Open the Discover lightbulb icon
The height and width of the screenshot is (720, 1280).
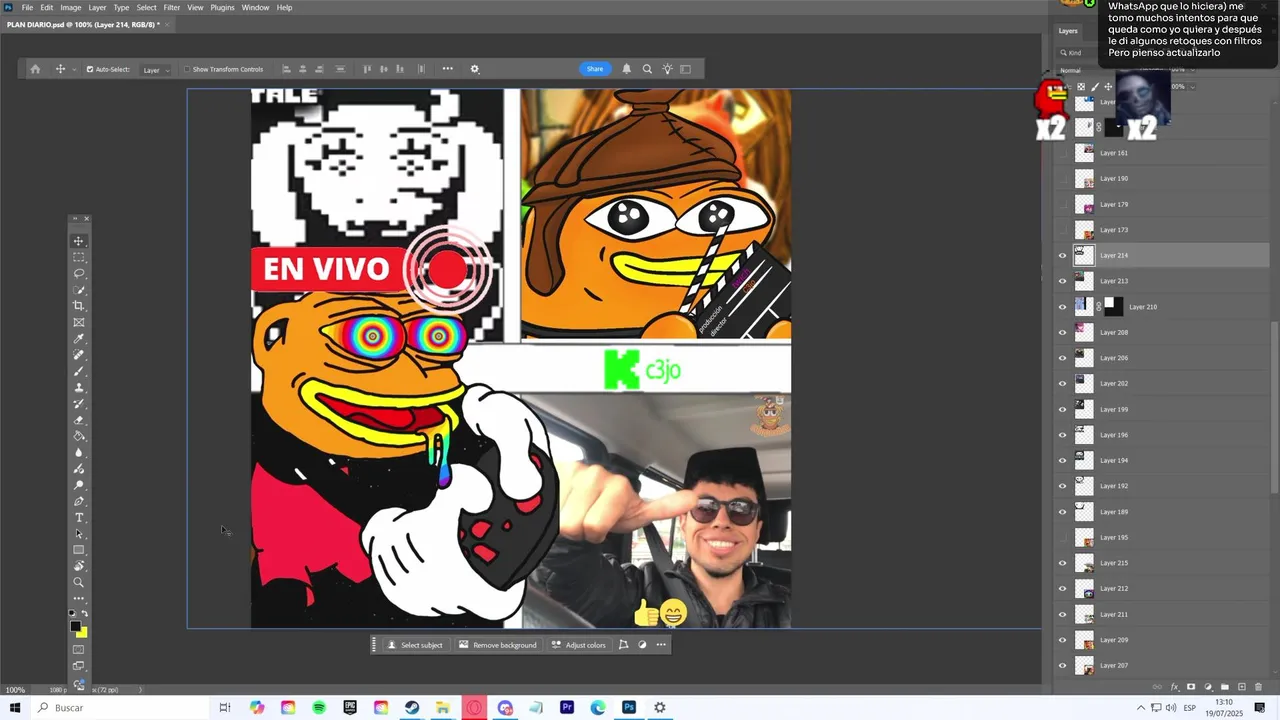(667, 69)
